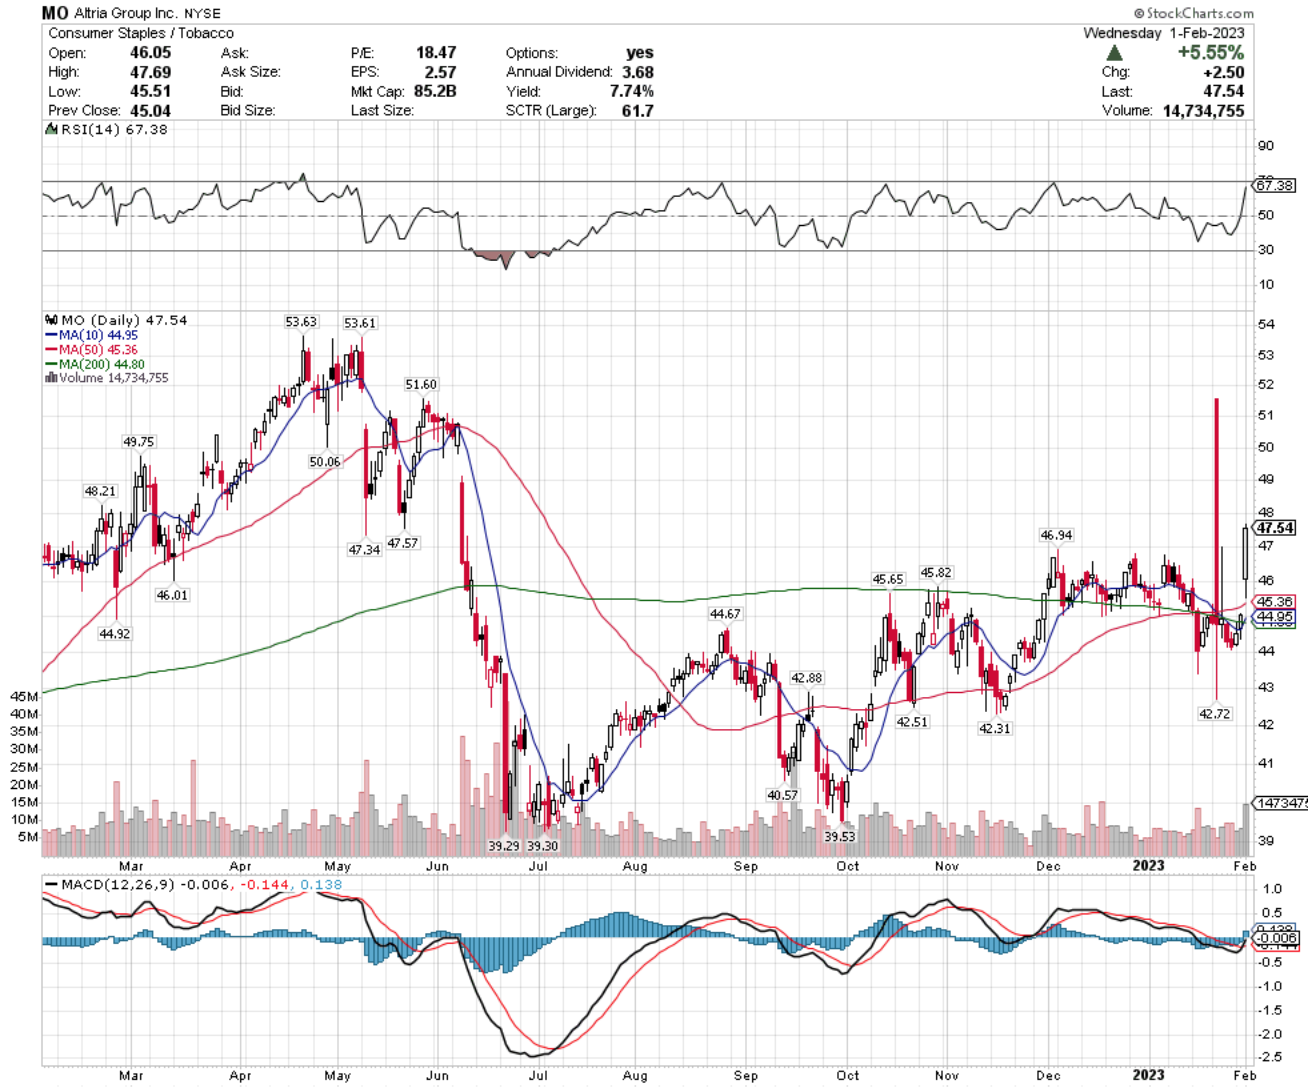Click the Volume 14,734,755 legend entry
The width and height of the screenshot is (1314, 1088).
(107, 378)
